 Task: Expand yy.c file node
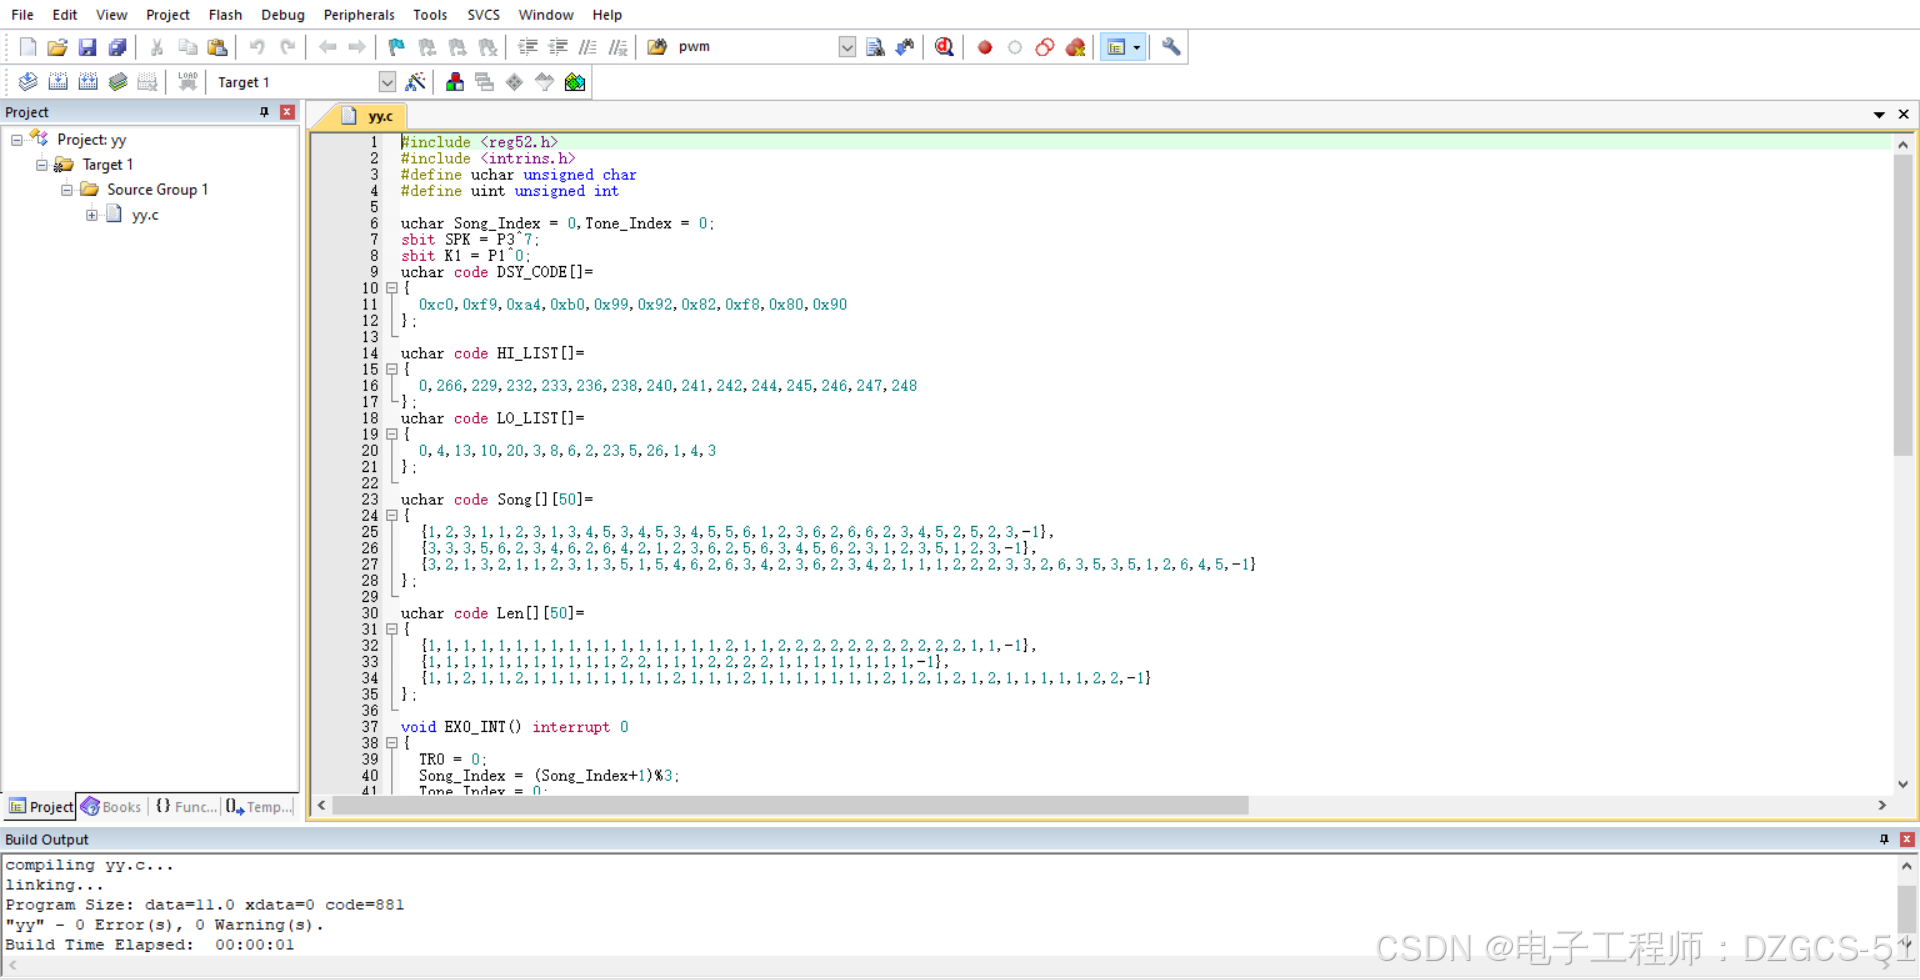(92, 215)
